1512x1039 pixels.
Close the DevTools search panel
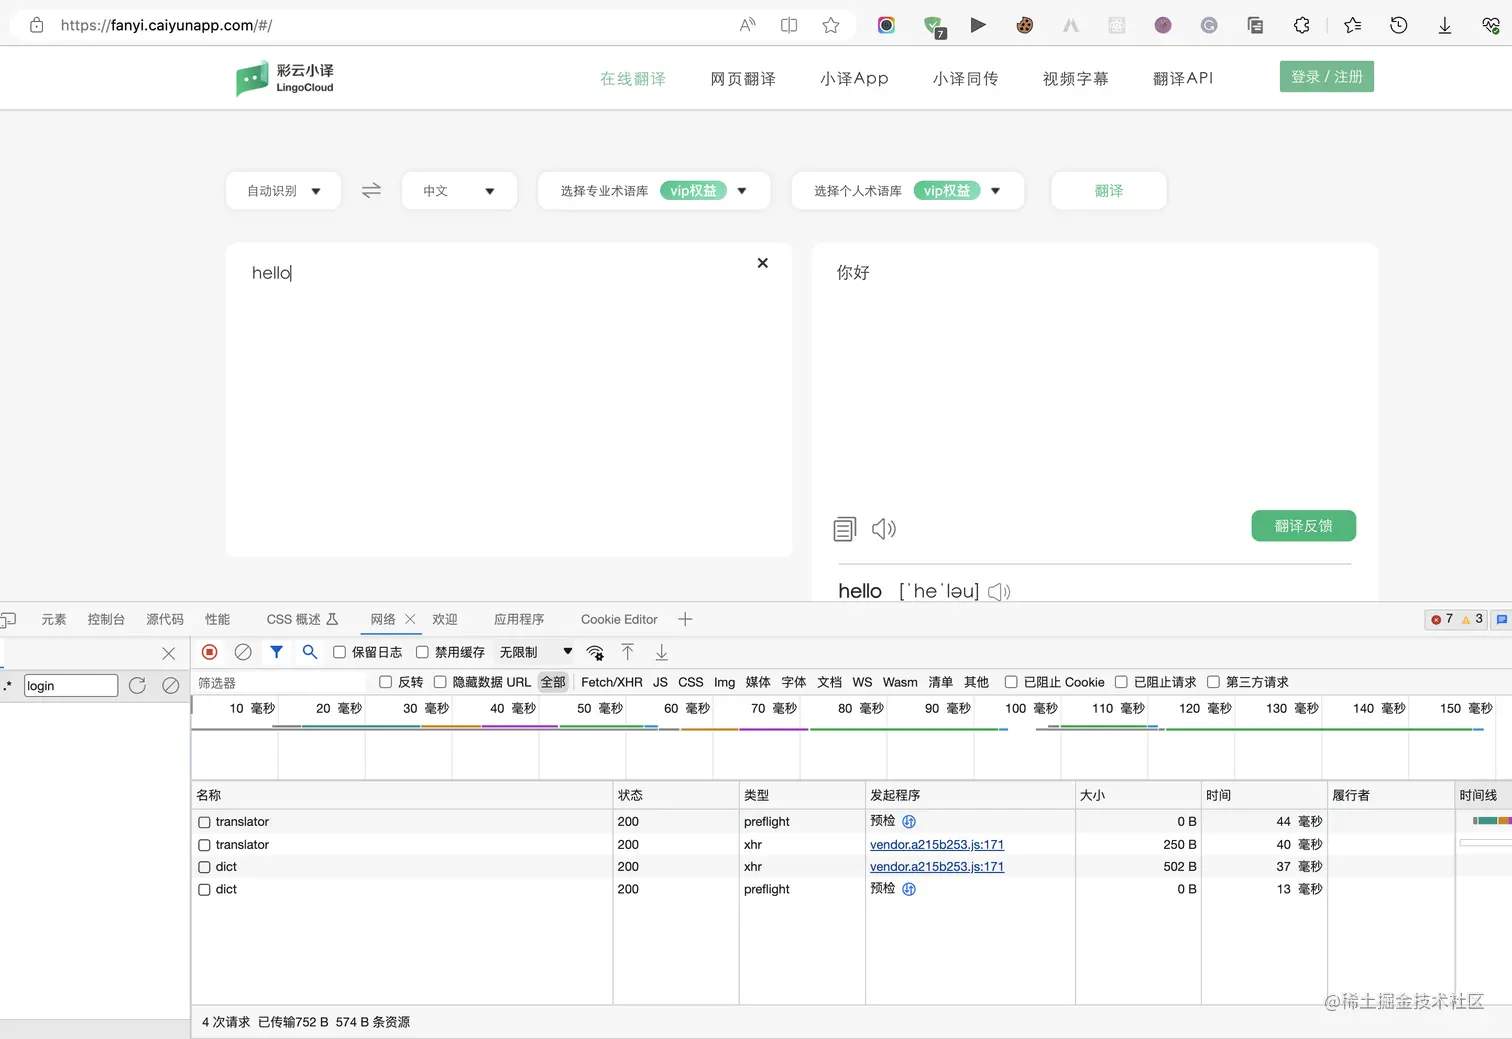[169, 653]
